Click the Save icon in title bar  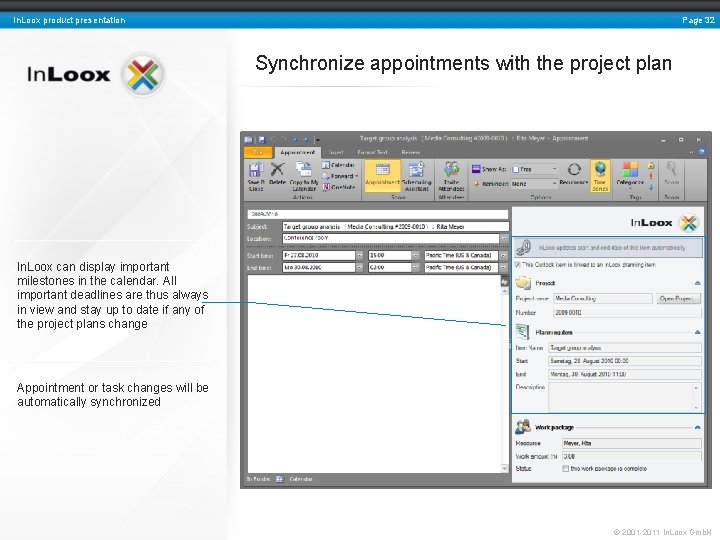click(262, 139)
